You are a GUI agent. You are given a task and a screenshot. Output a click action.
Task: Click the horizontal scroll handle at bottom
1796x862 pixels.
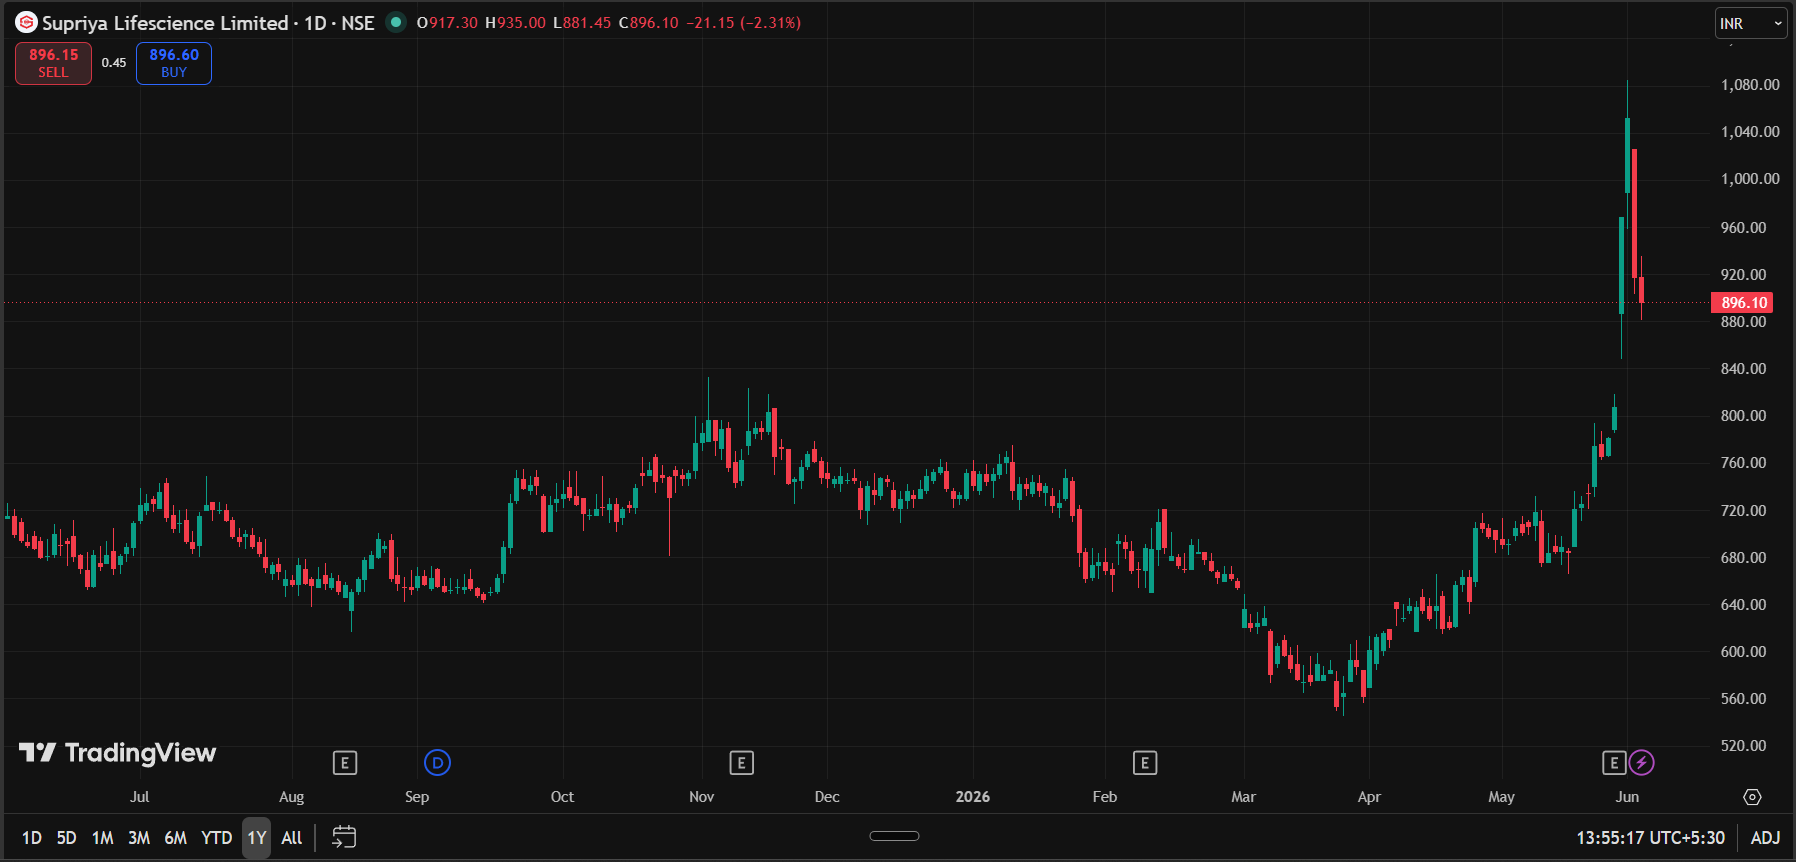(894, 836)
